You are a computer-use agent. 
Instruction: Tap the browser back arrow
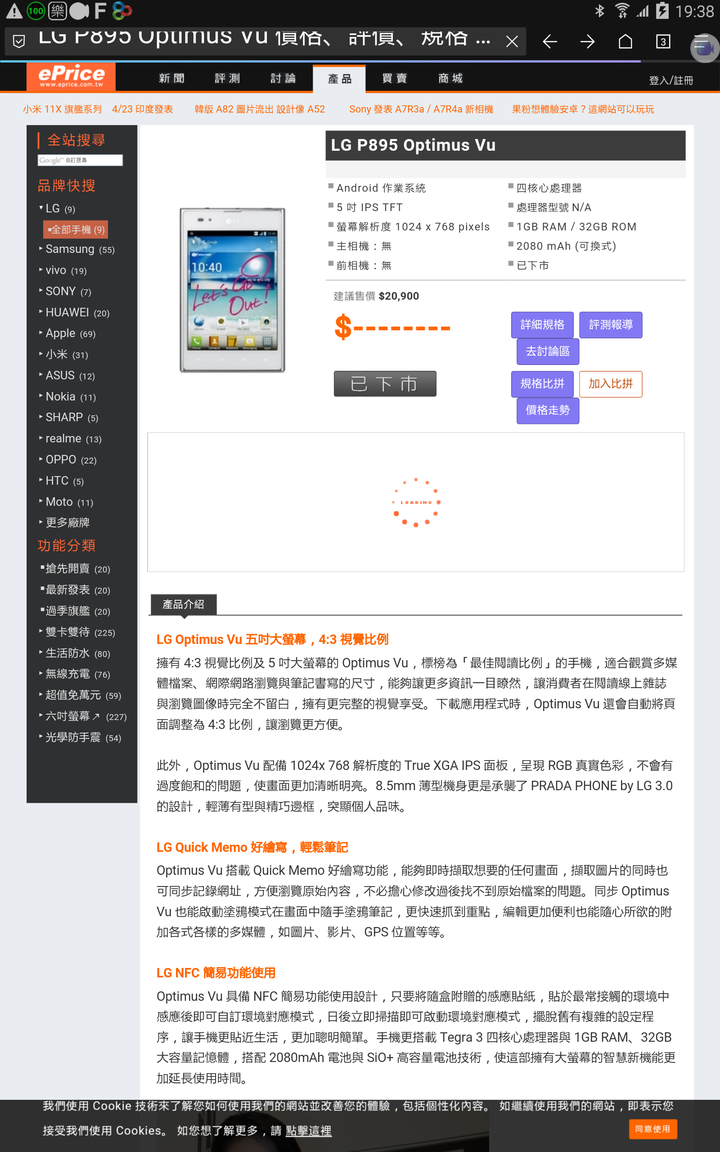[x=550, y=42]
